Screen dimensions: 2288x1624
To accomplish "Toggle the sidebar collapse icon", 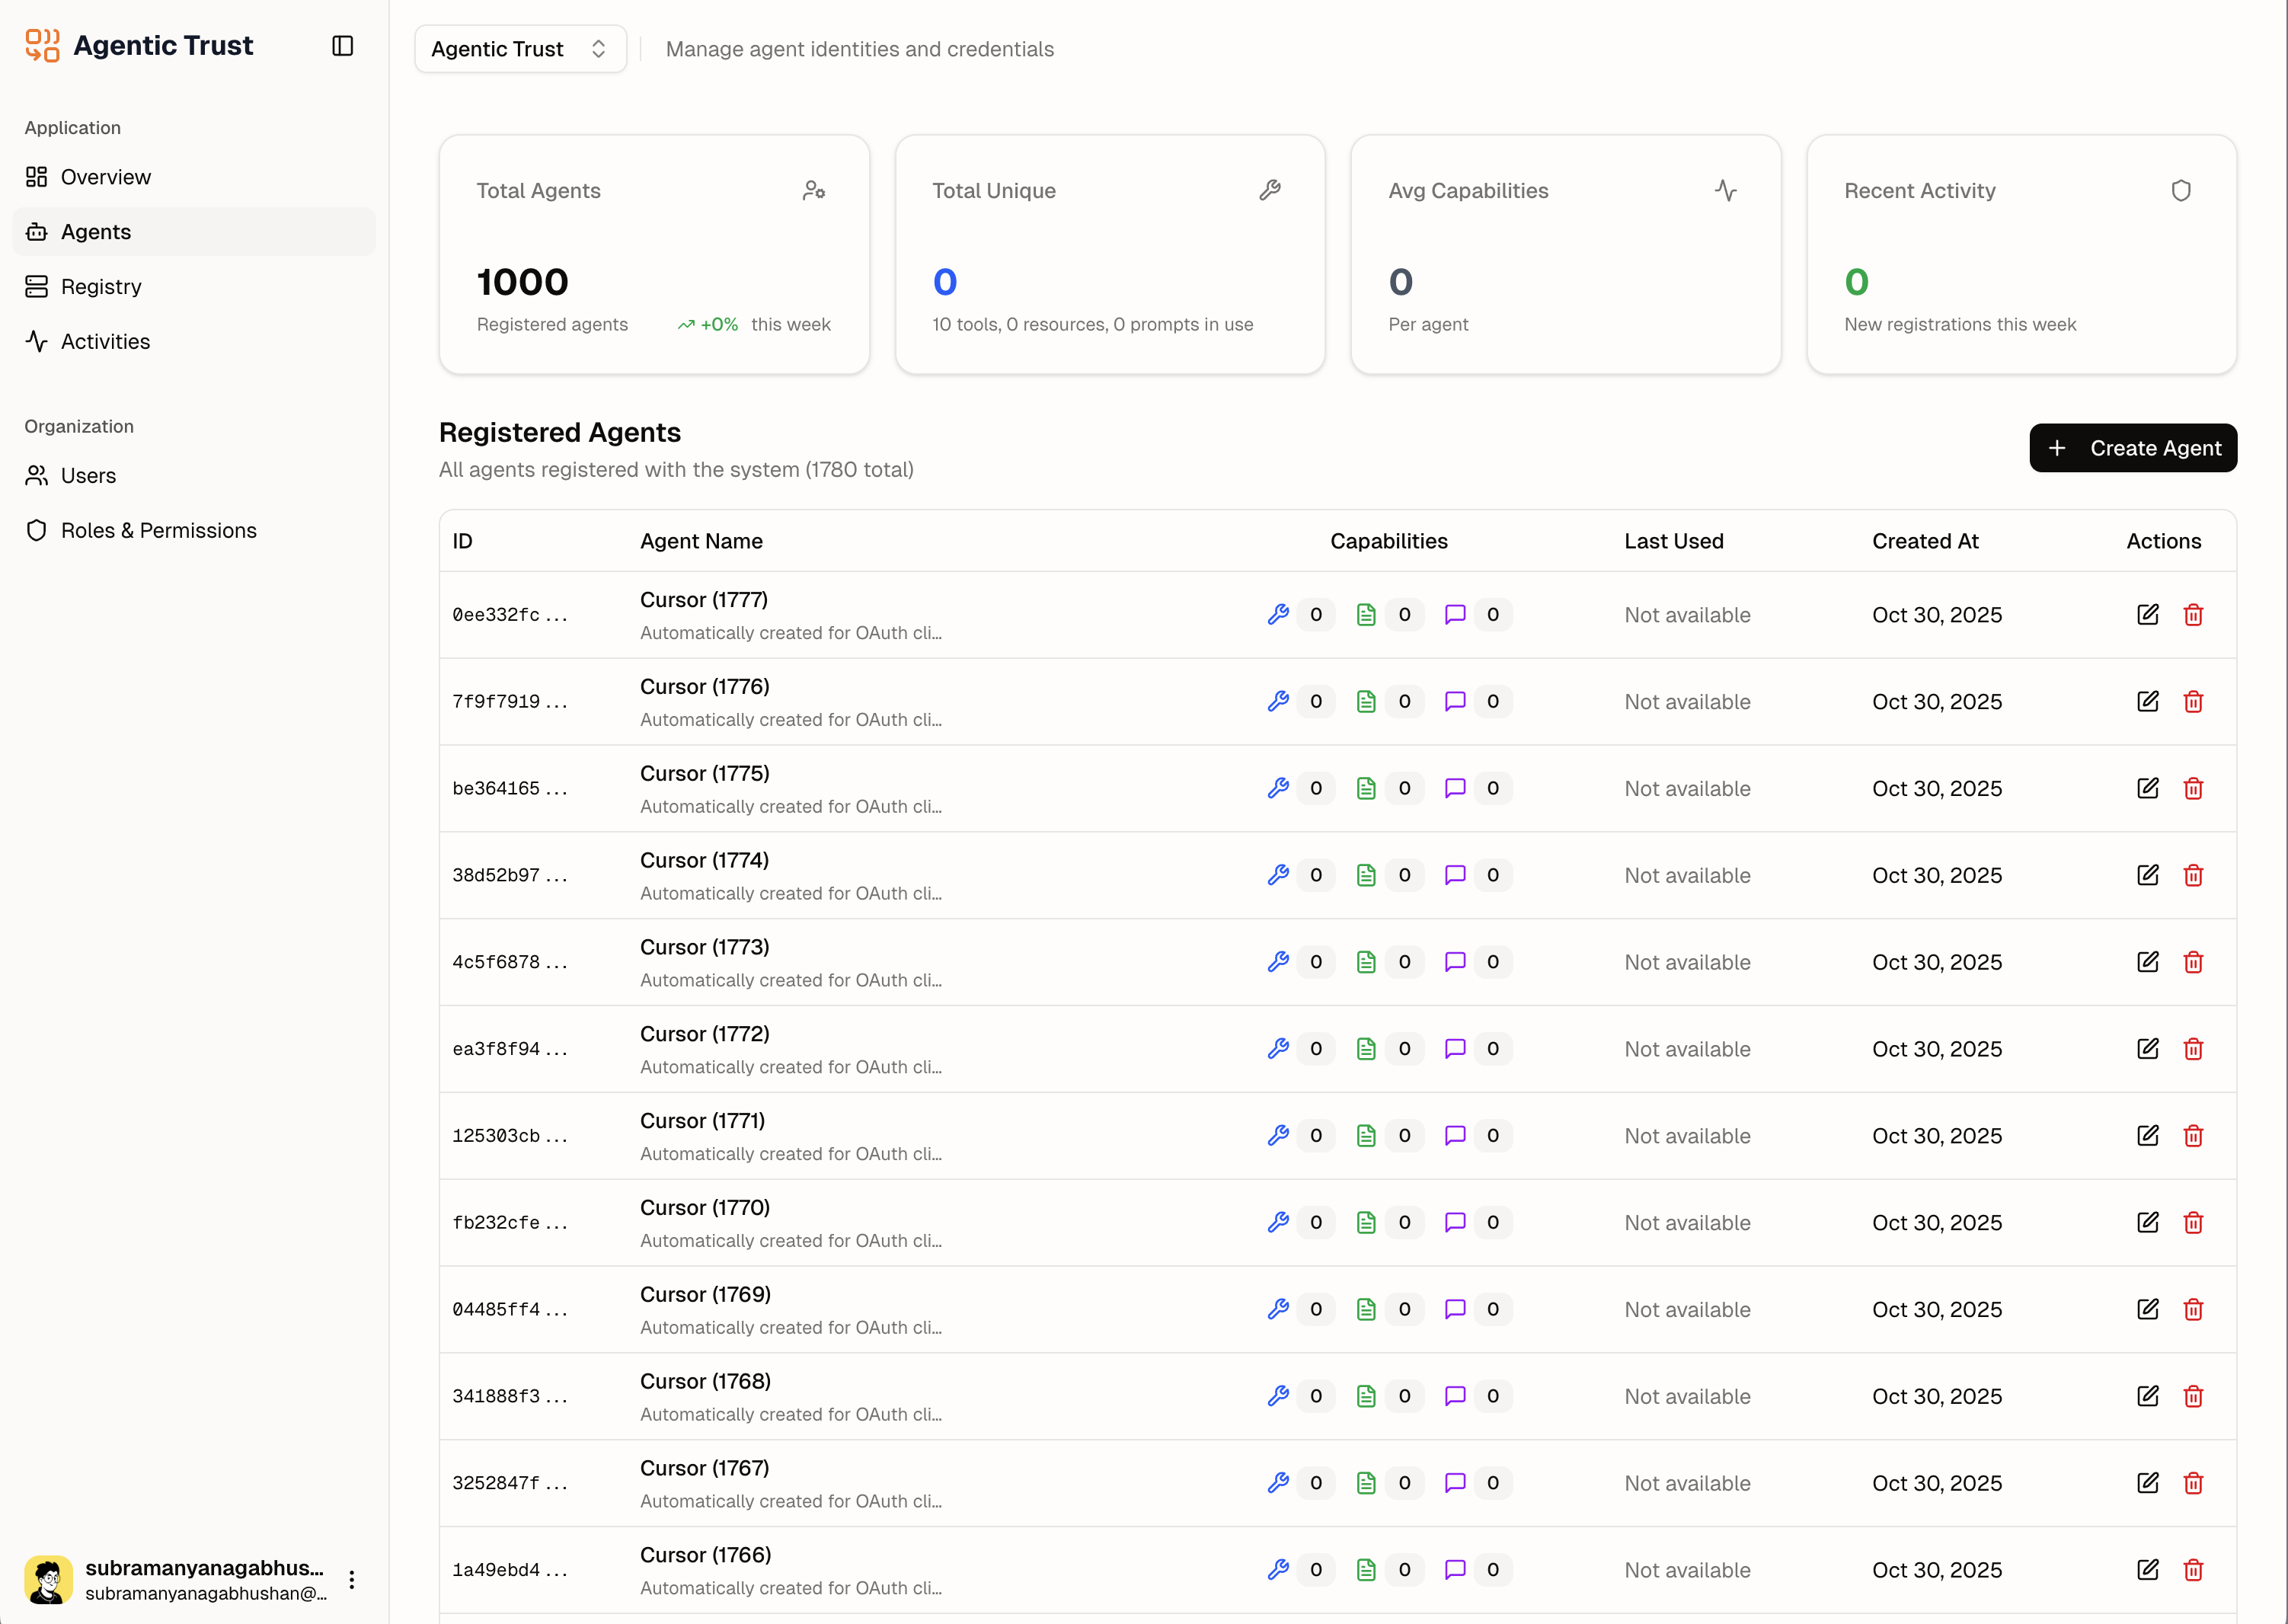I will (x=342, y=46).
